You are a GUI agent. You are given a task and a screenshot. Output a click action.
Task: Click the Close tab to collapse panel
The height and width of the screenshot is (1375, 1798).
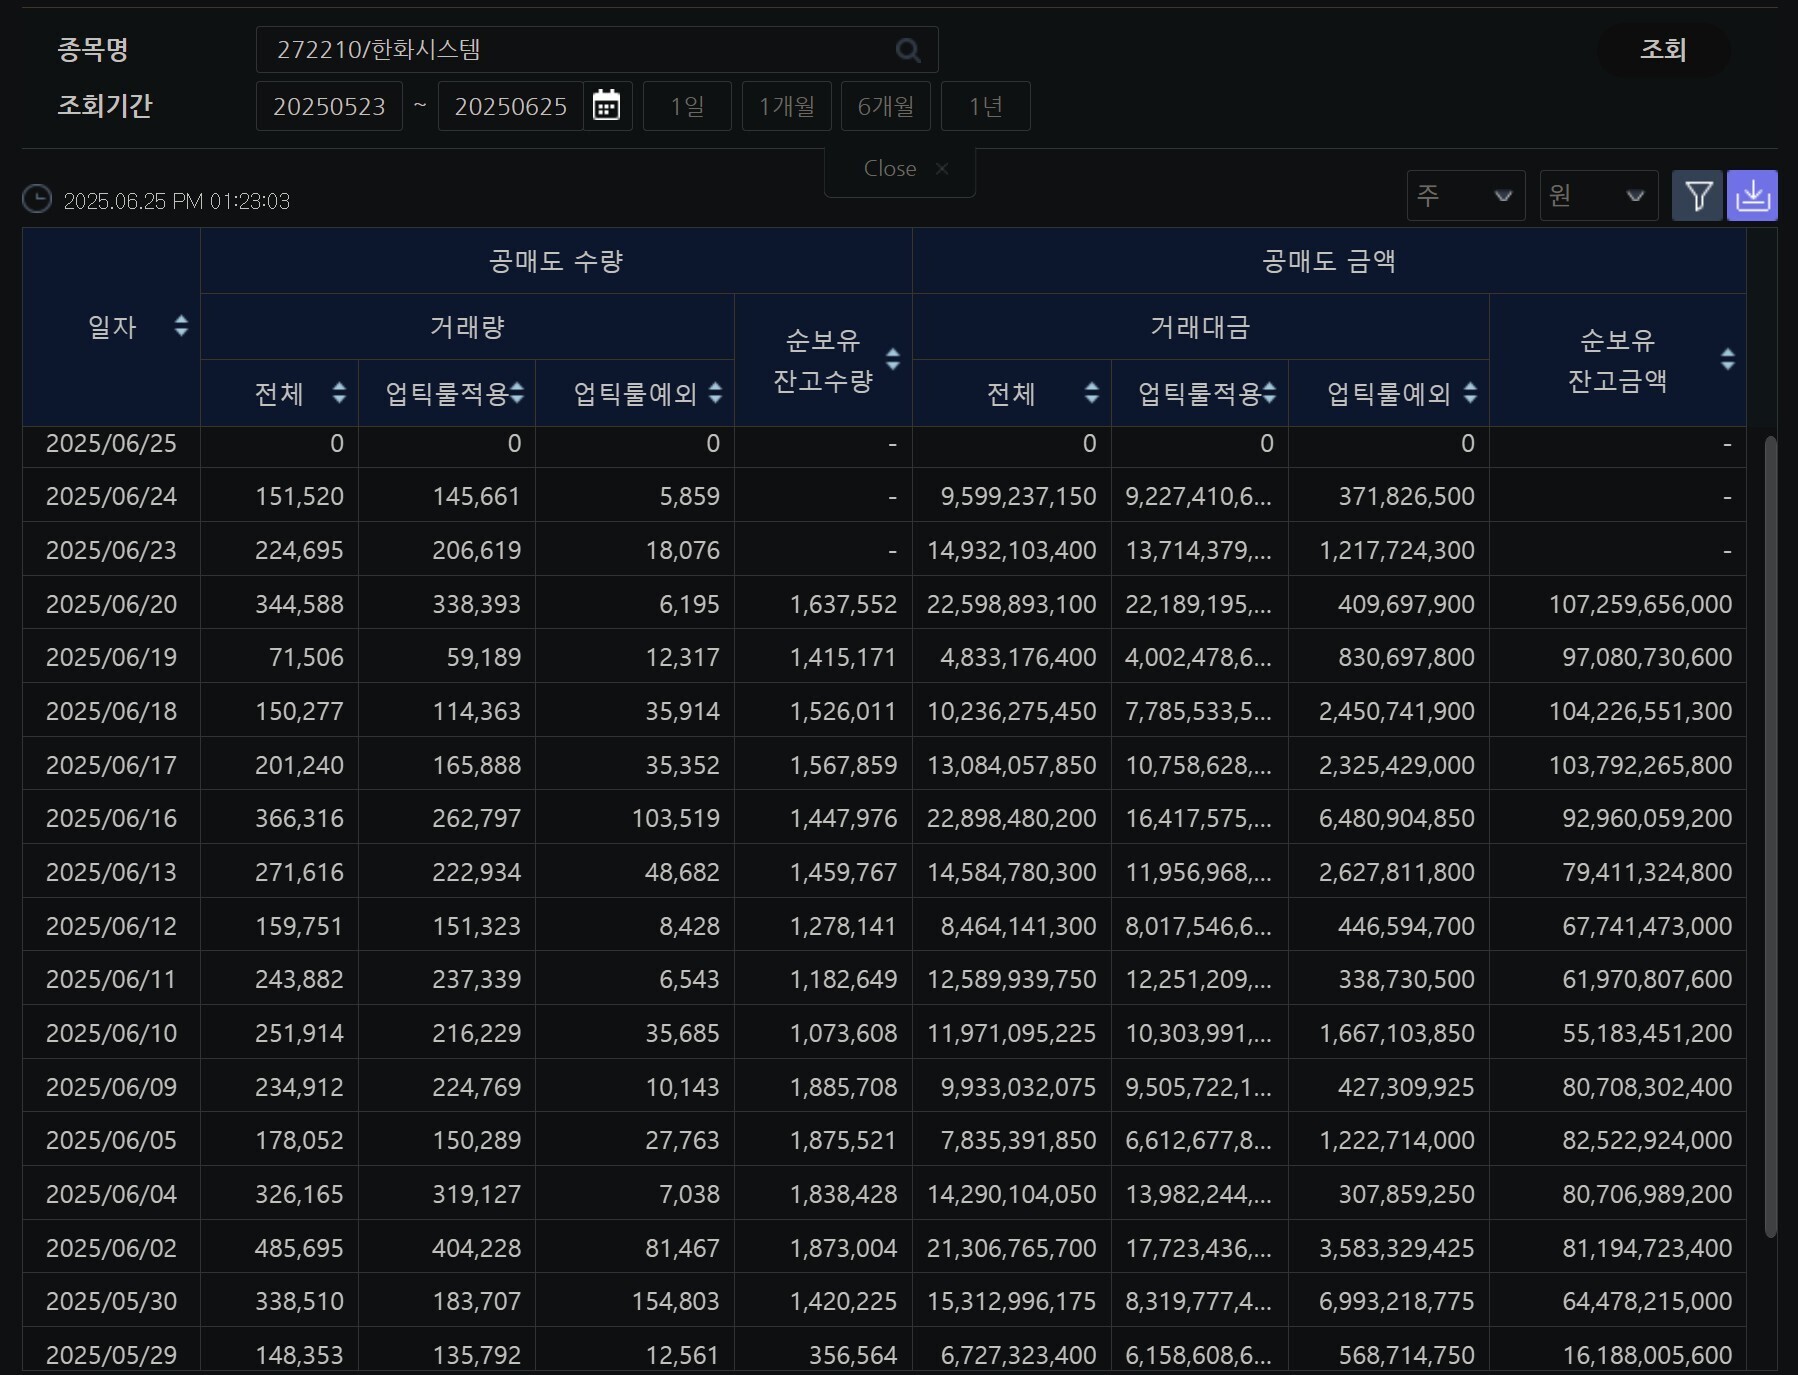900,169
